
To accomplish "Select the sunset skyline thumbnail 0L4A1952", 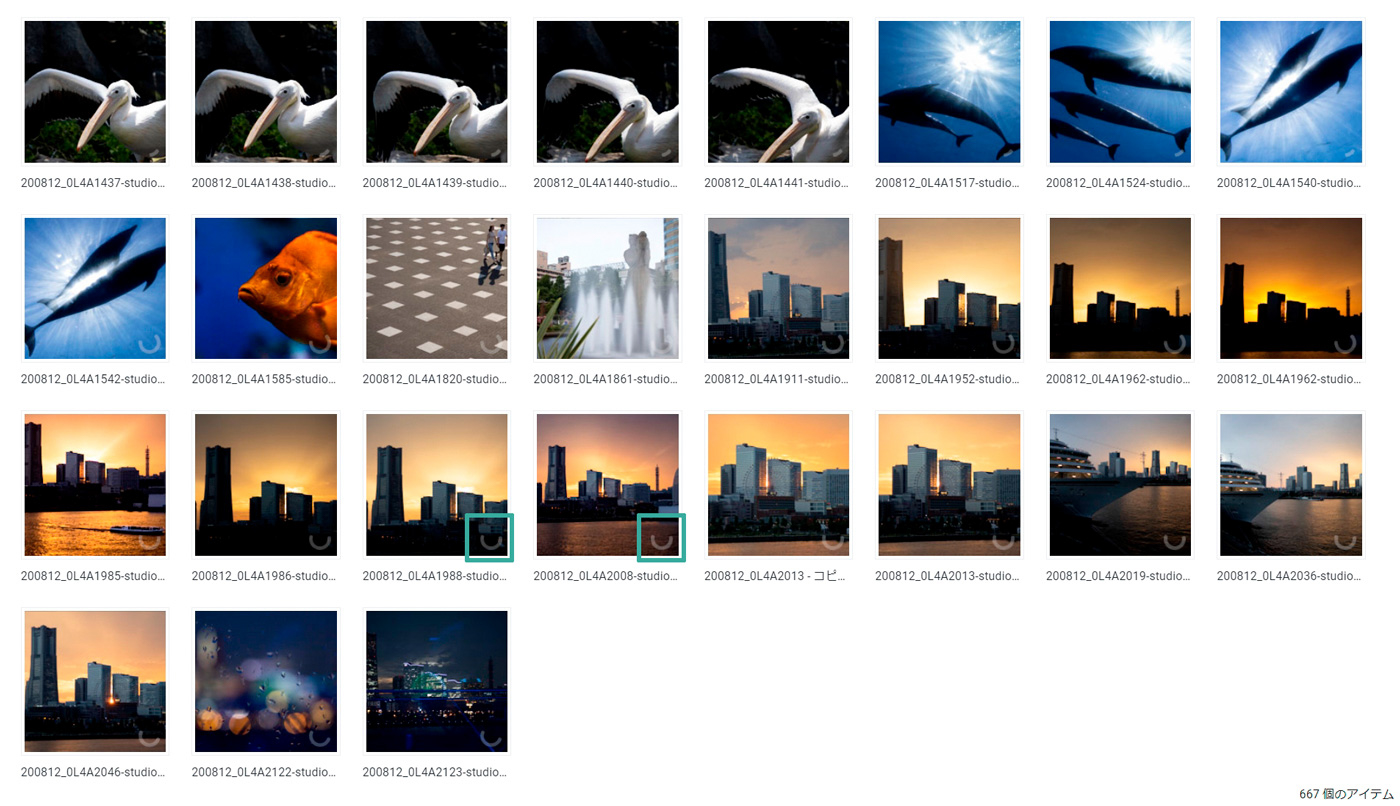I will pos(950,288).
